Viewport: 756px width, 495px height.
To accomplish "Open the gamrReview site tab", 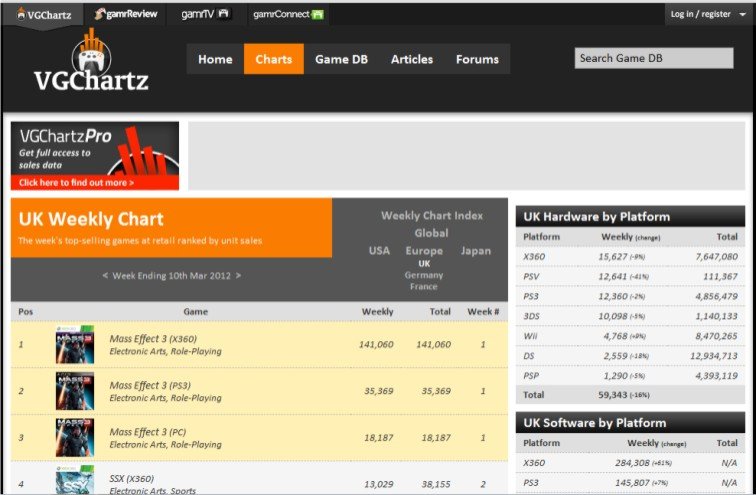I will (126, 14).
